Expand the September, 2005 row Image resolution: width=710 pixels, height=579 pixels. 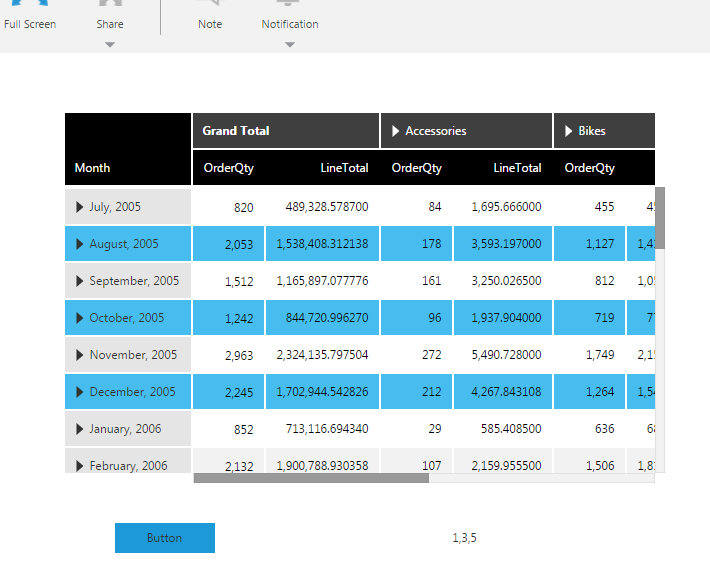(80, 281)
